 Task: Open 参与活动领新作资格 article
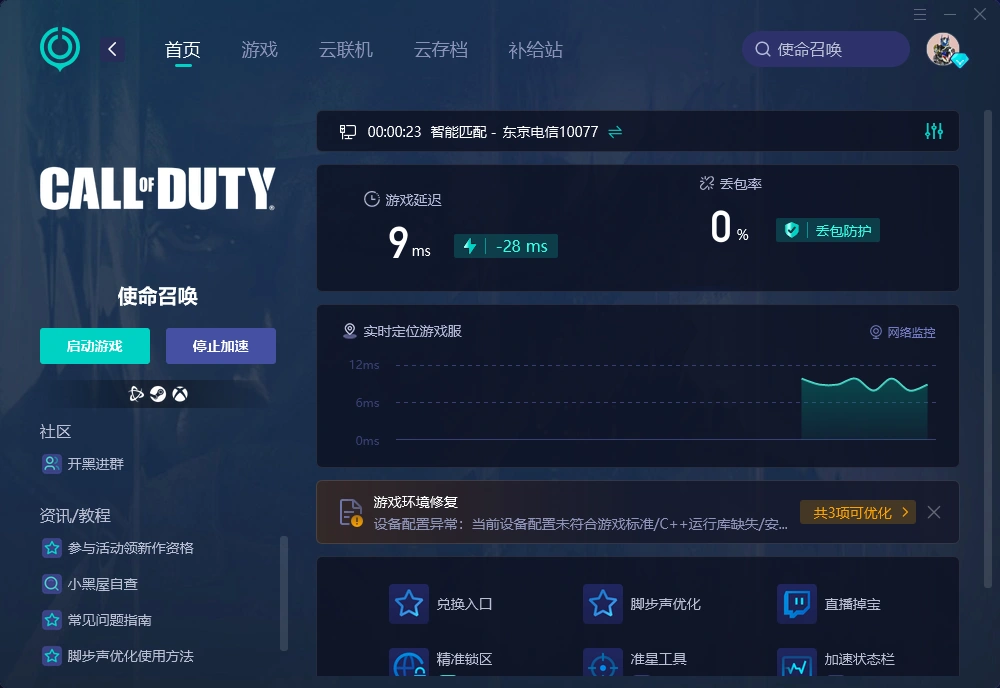tap(117, 548)
